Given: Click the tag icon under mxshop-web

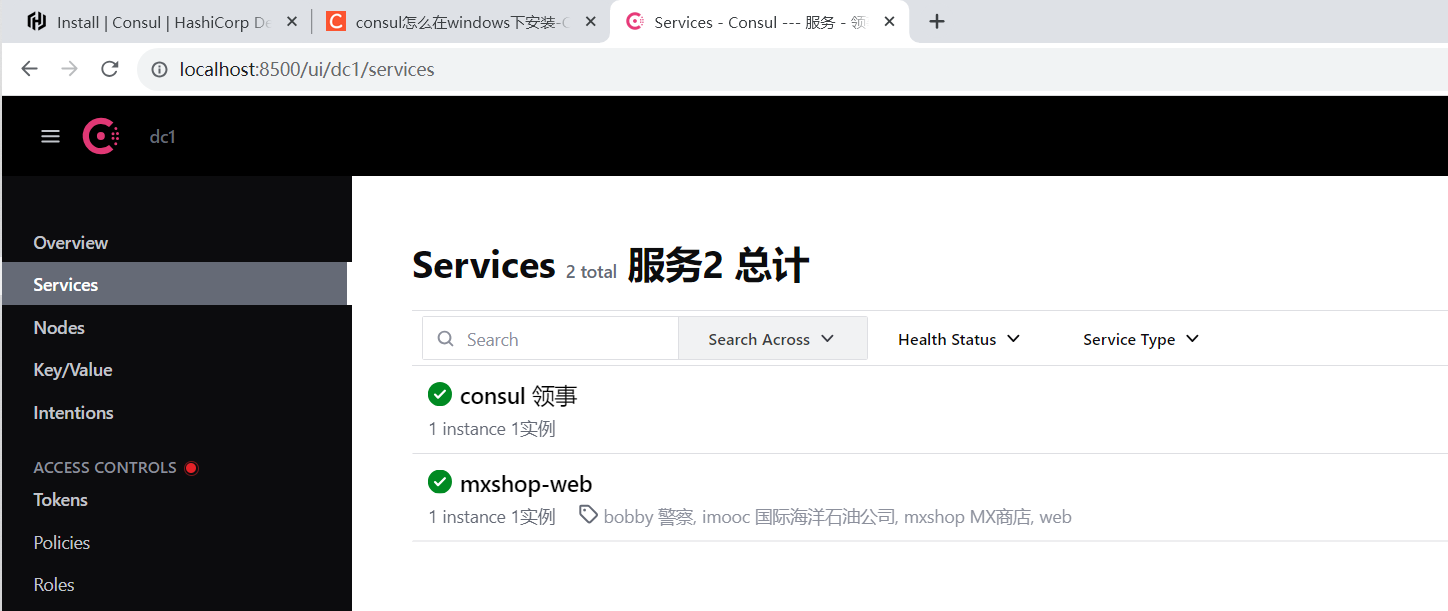Looking at the screenshot, I should coord(588,515).
